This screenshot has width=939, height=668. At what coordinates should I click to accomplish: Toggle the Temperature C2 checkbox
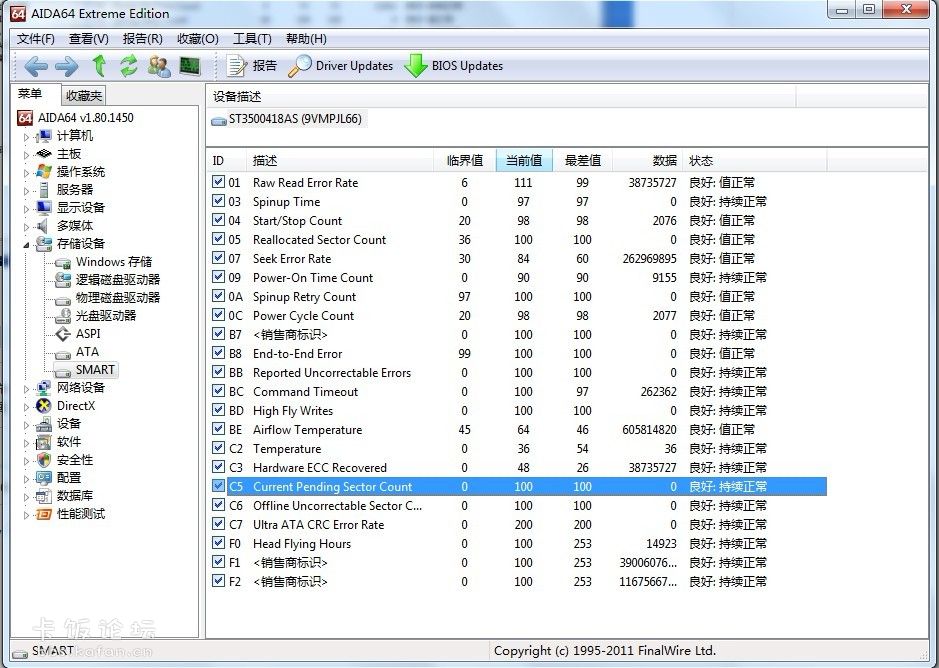pos(219,448)
